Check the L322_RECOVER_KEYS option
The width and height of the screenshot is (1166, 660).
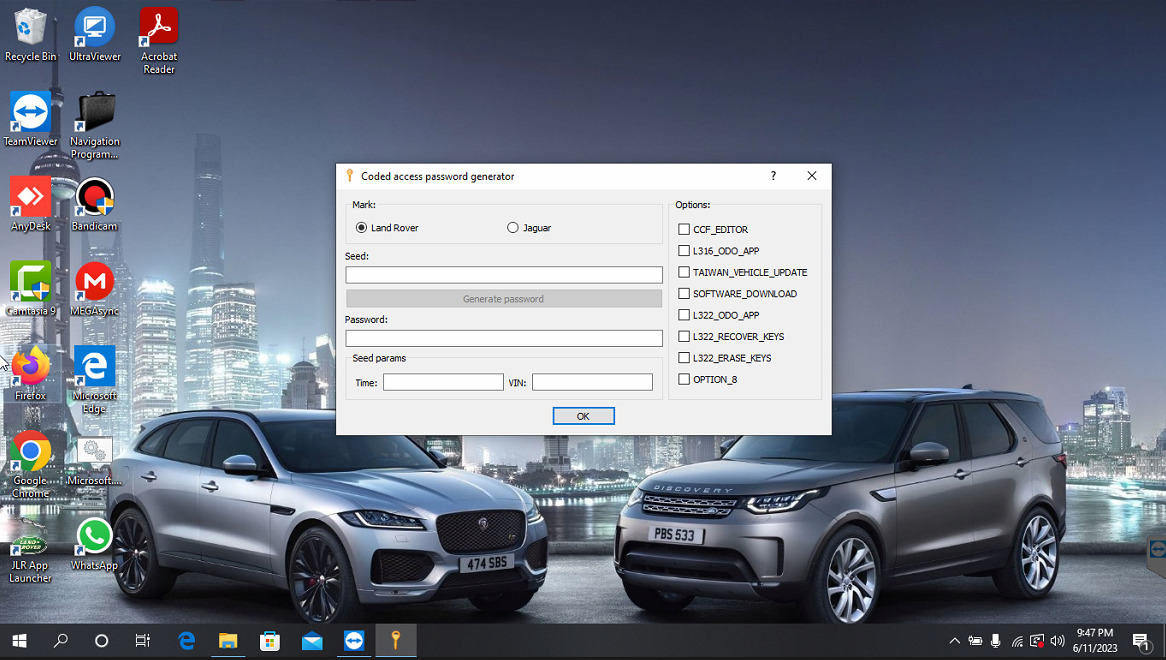point(684,337)
